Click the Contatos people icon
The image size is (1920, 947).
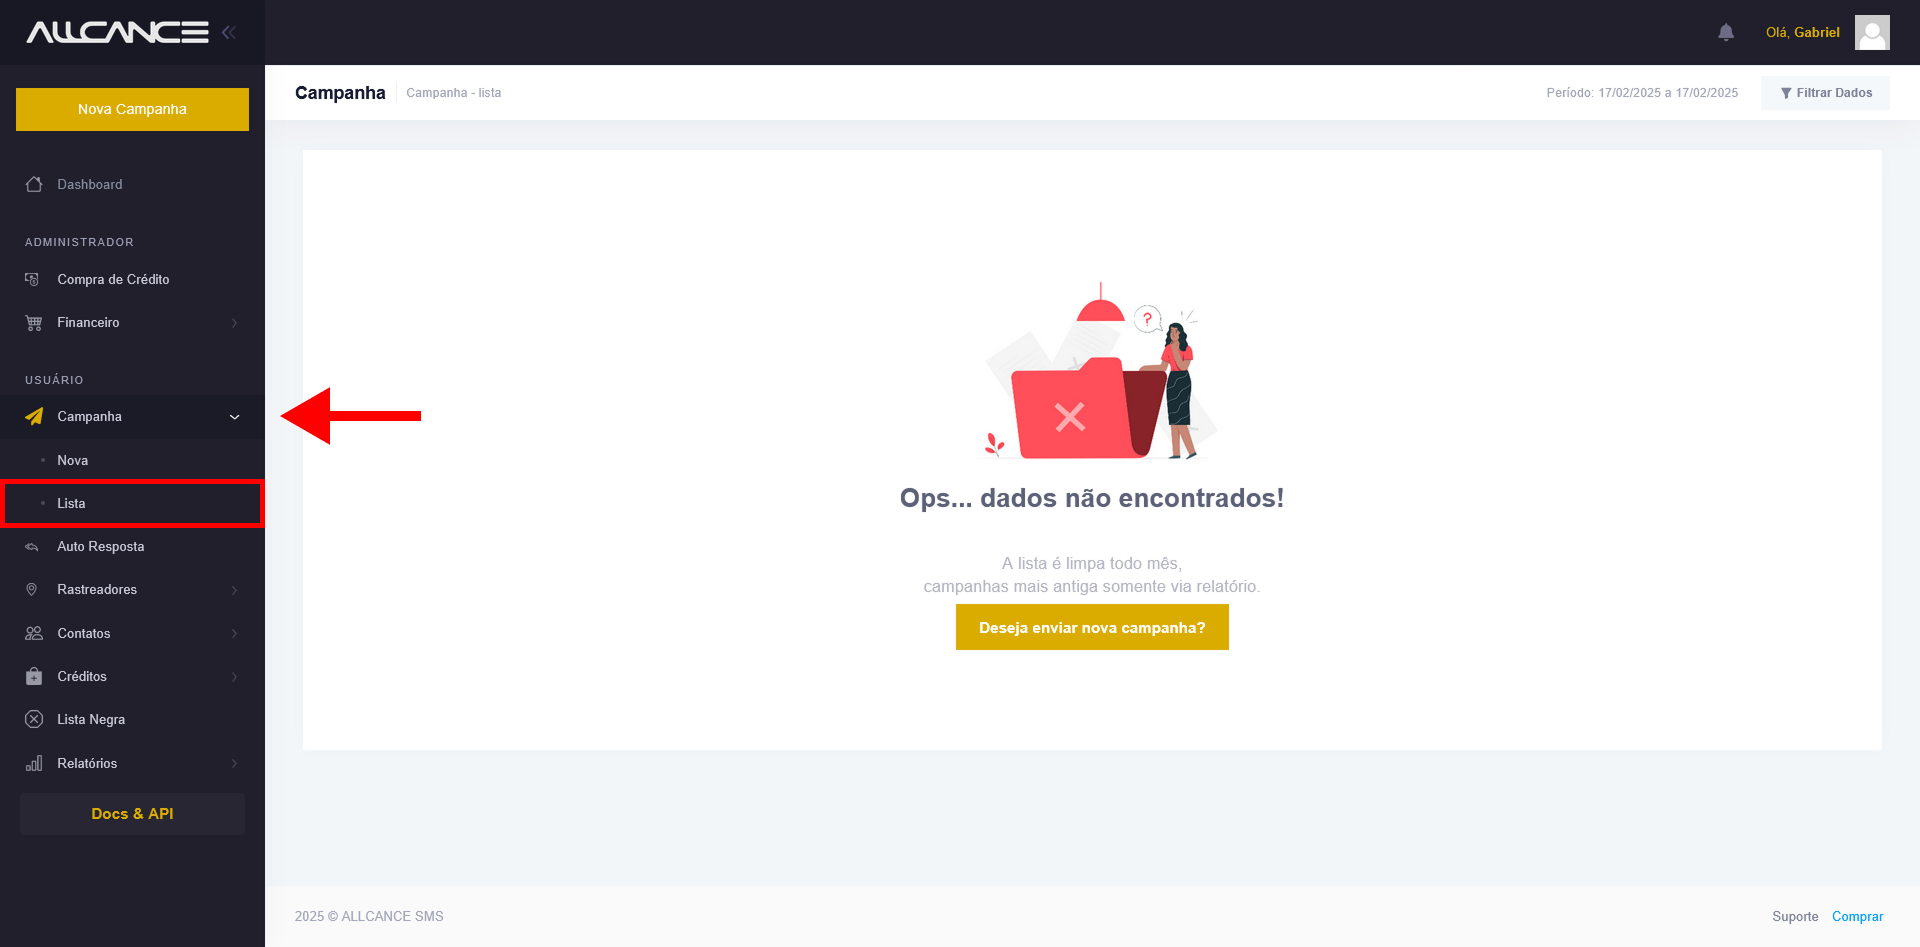point(34,633)
